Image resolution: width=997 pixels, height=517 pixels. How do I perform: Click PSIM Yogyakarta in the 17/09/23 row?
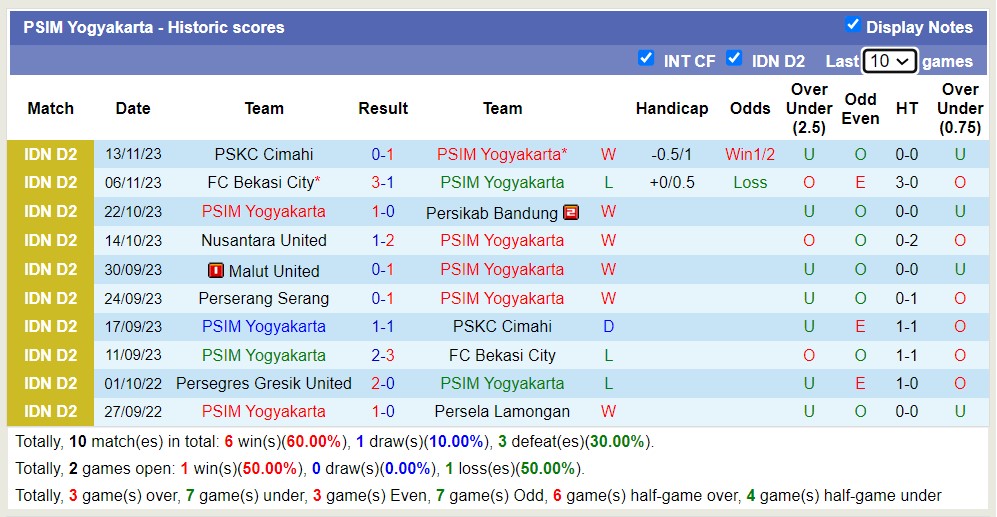(264, 326)
